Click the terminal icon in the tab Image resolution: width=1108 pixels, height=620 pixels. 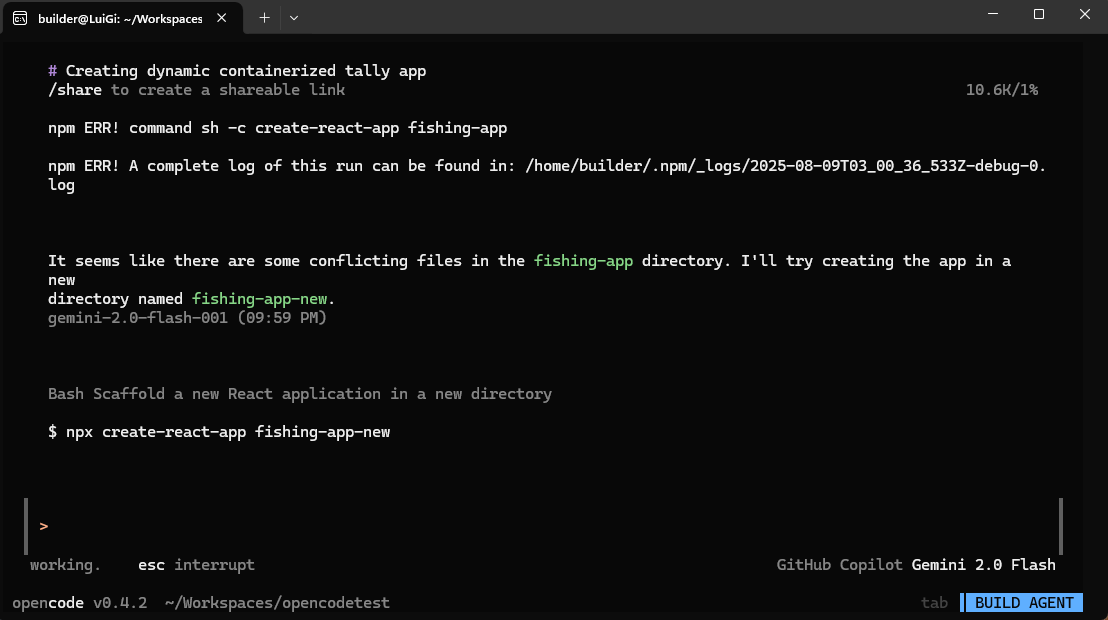20,18
